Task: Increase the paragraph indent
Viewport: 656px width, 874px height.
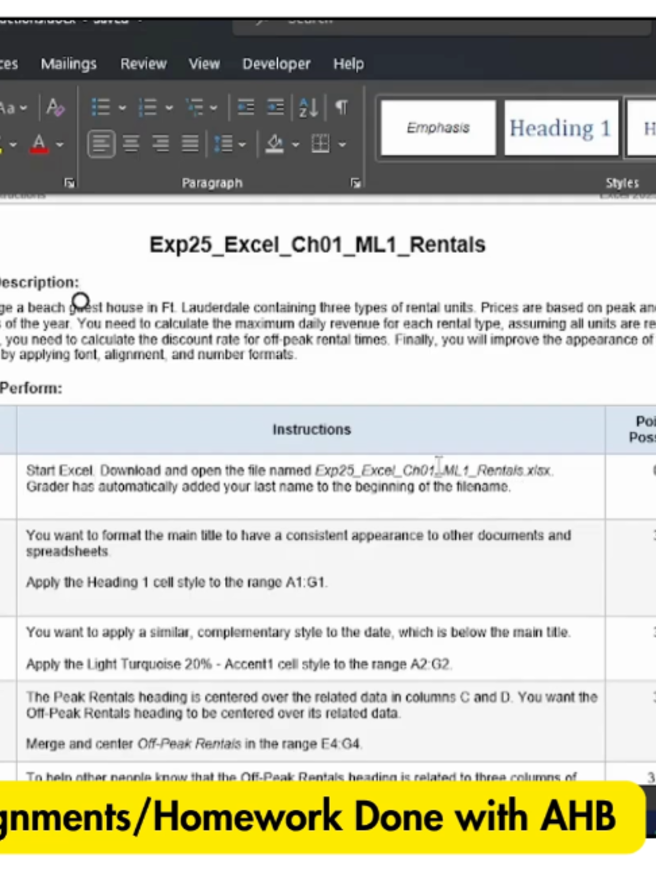Action: pos(275,107)
